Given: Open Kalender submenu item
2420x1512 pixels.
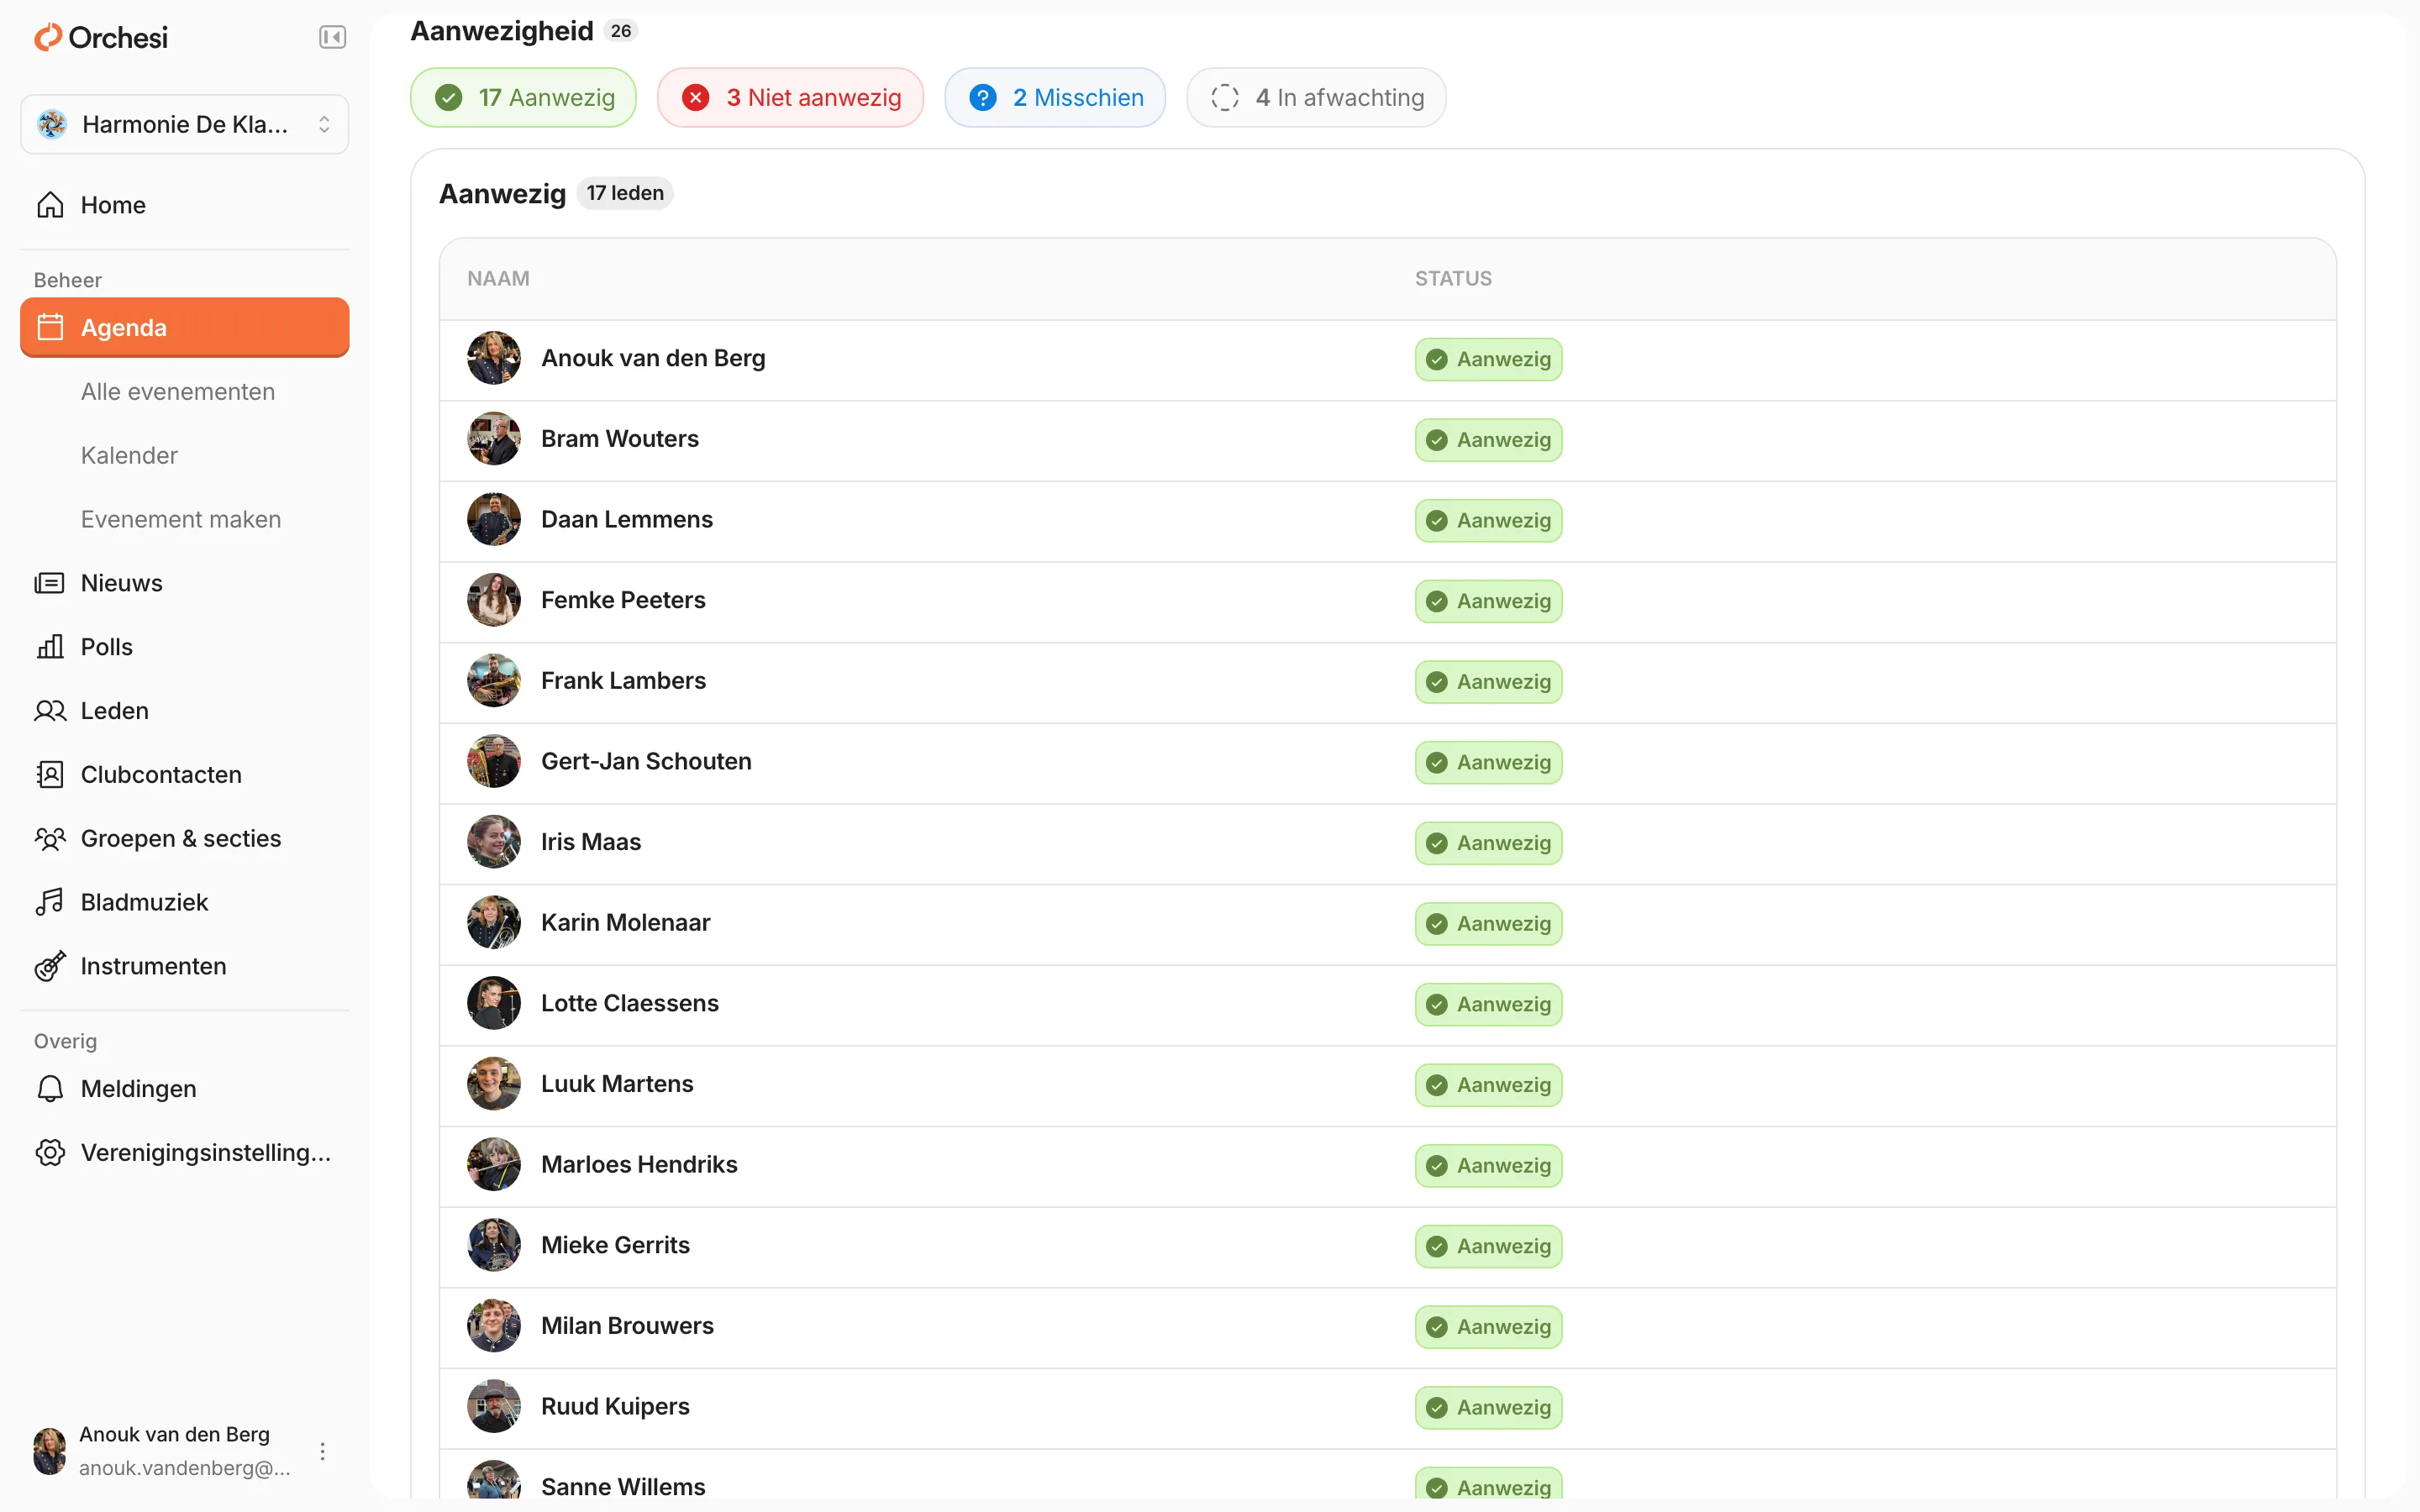Looking at the screenshot, I should click(129, 455).
